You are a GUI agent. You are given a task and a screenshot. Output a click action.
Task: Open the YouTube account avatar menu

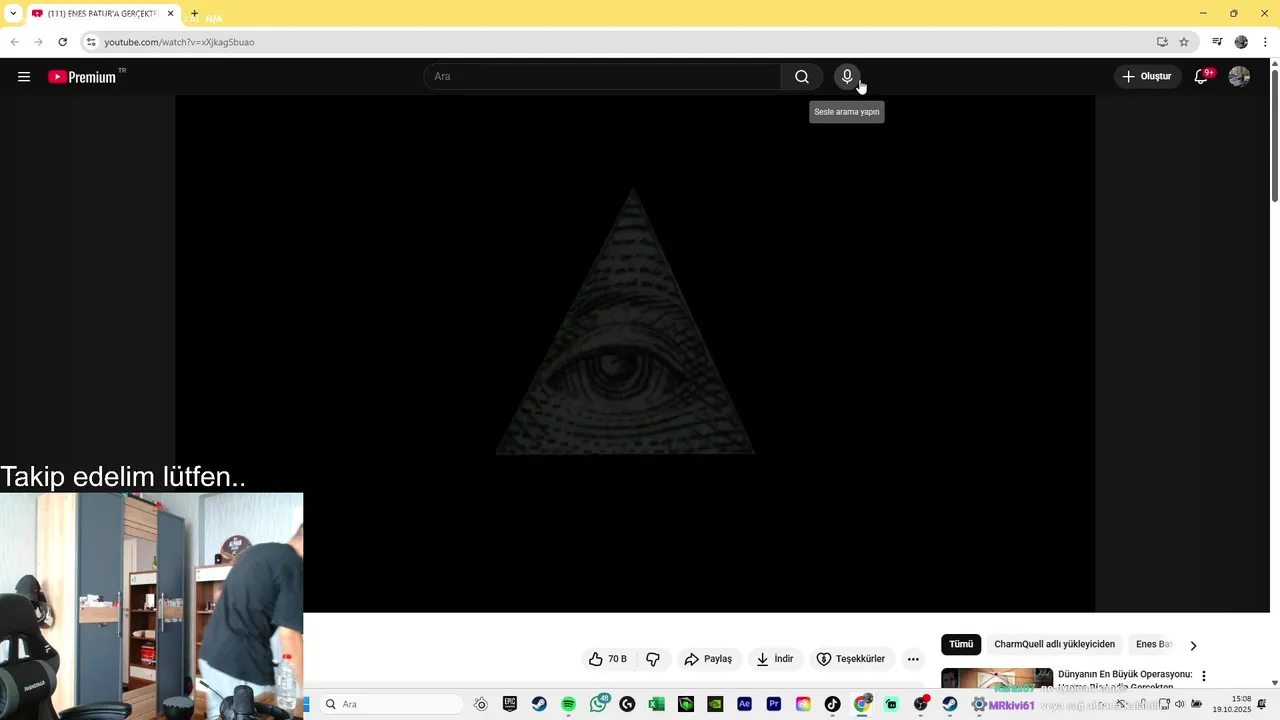pyautogui.click(x=1239, y=77)
